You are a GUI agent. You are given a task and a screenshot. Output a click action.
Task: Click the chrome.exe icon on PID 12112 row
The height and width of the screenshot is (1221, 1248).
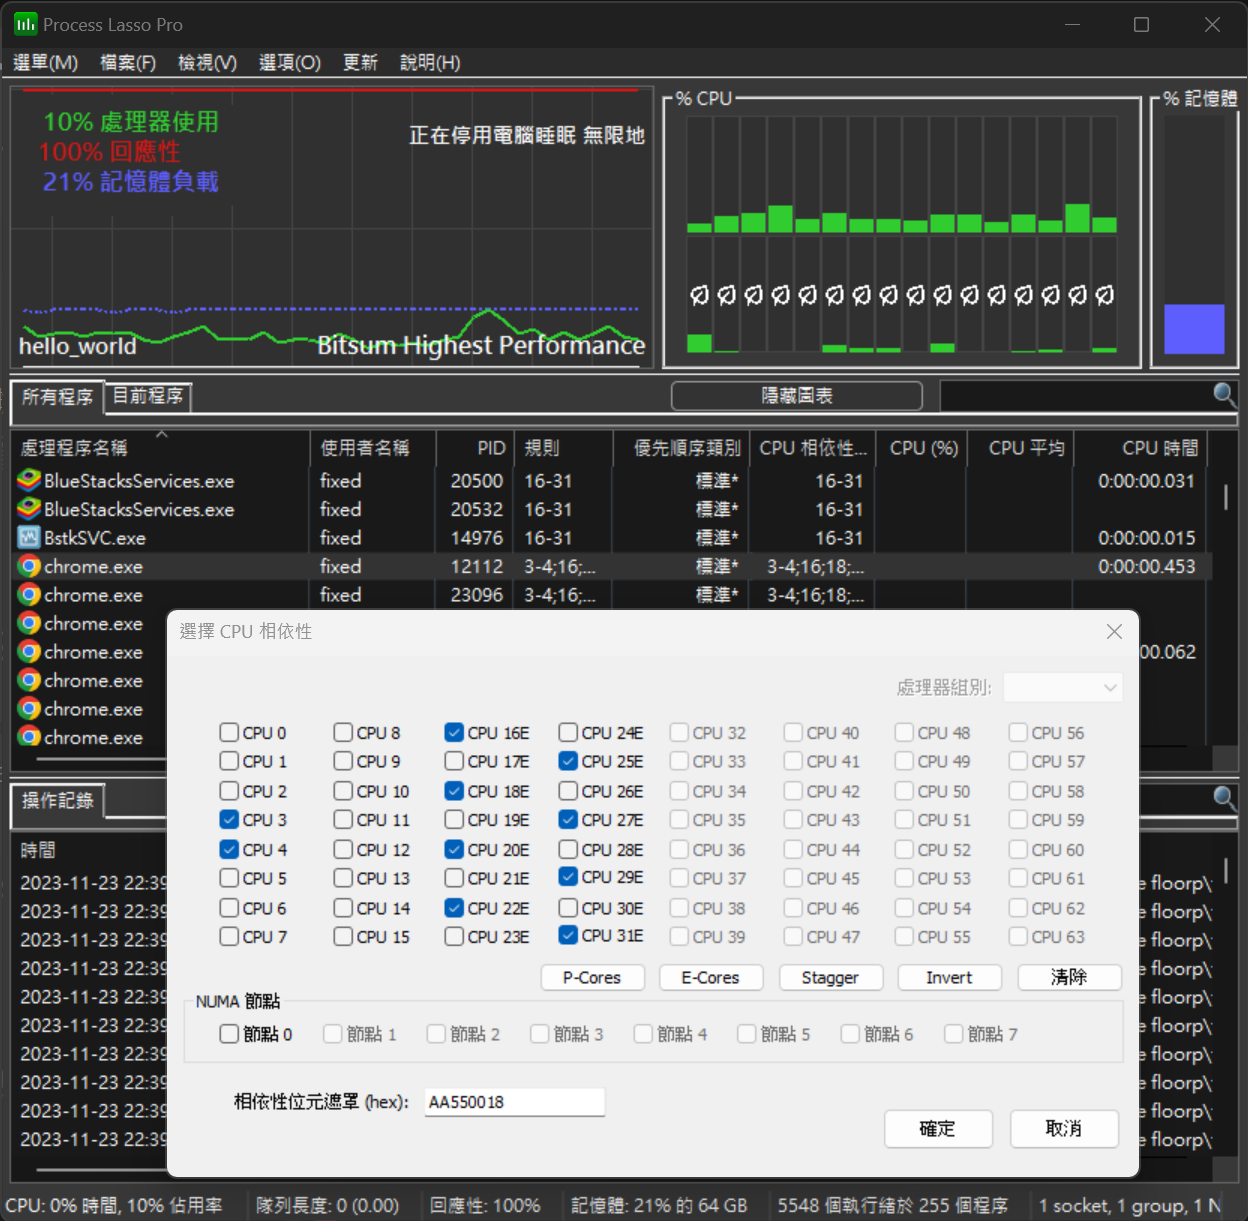27,566
